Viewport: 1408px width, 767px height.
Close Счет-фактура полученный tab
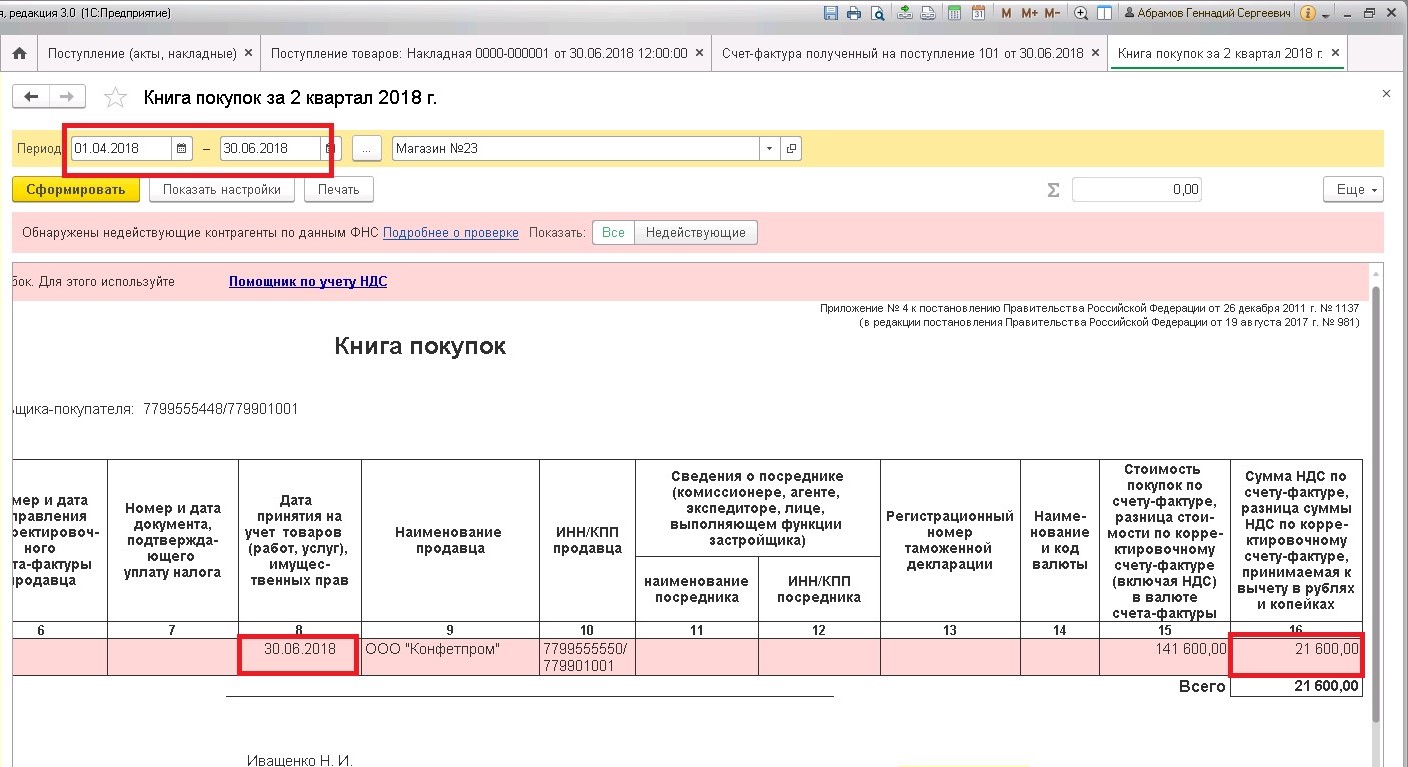(1095, 53)
